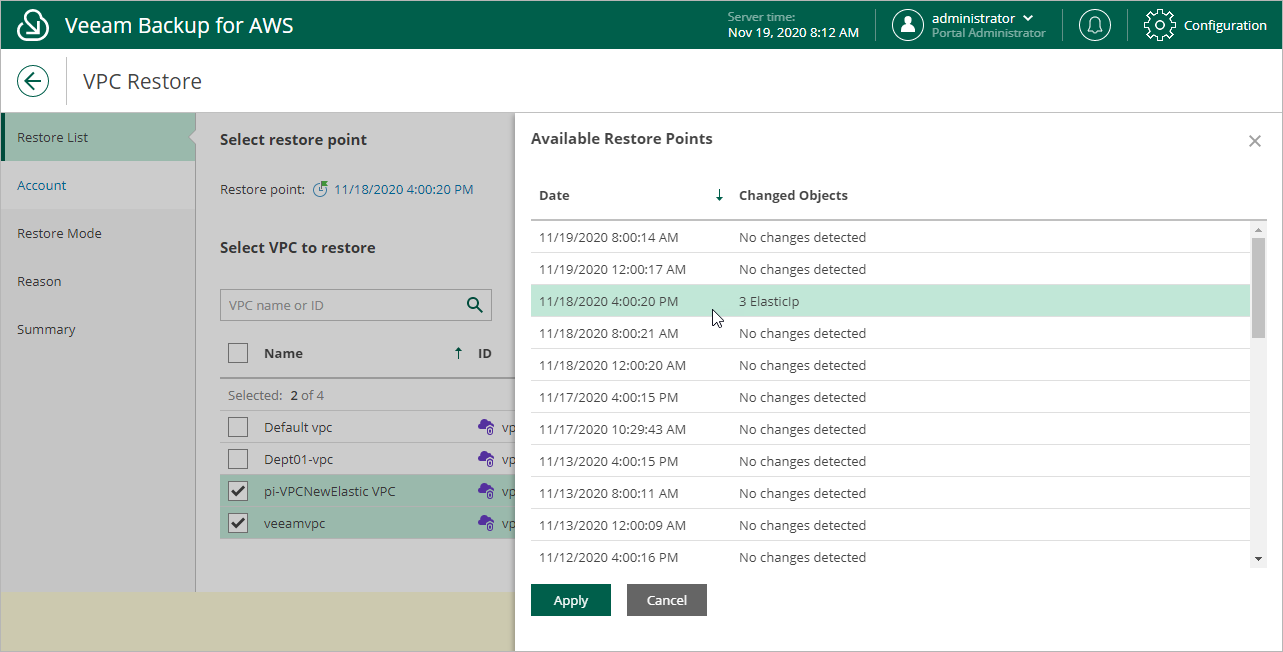This screenshot has width=1283, height=652.
Task: Open the Summary step
Action: (x=98, y=329)
